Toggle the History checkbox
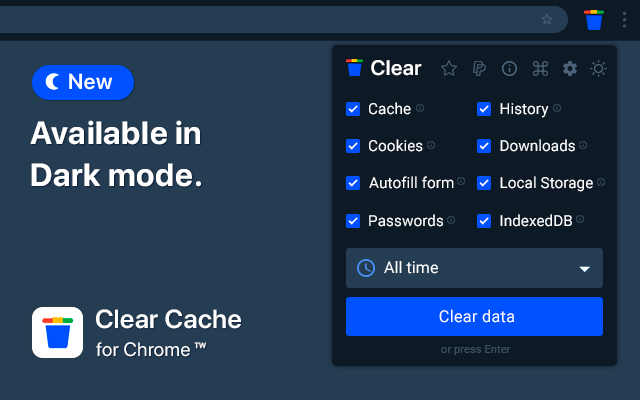This screenshot has width=640, height=400. [x=484, y=109]
